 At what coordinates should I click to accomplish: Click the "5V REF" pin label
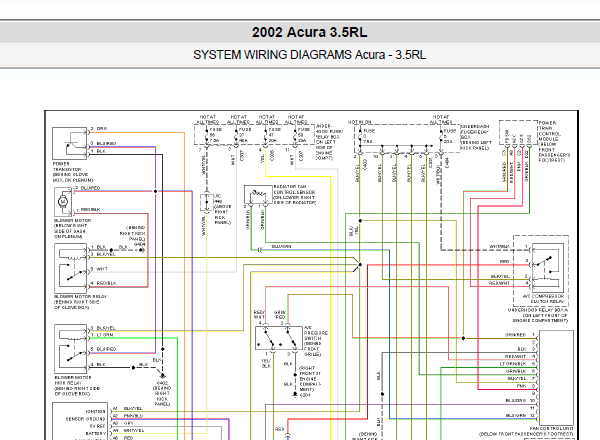98,426
